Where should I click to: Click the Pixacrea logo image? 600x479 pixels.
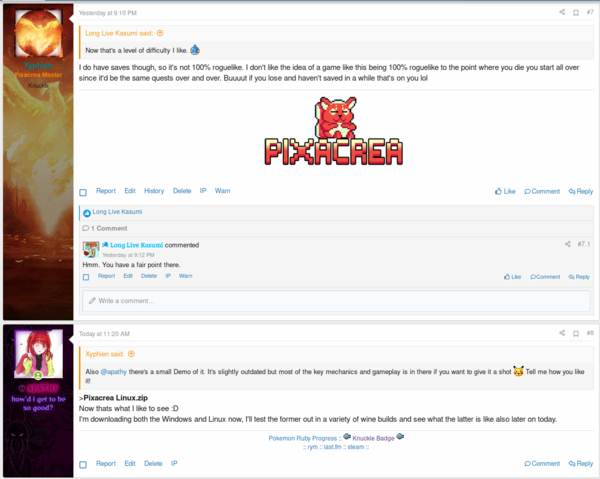333,131
